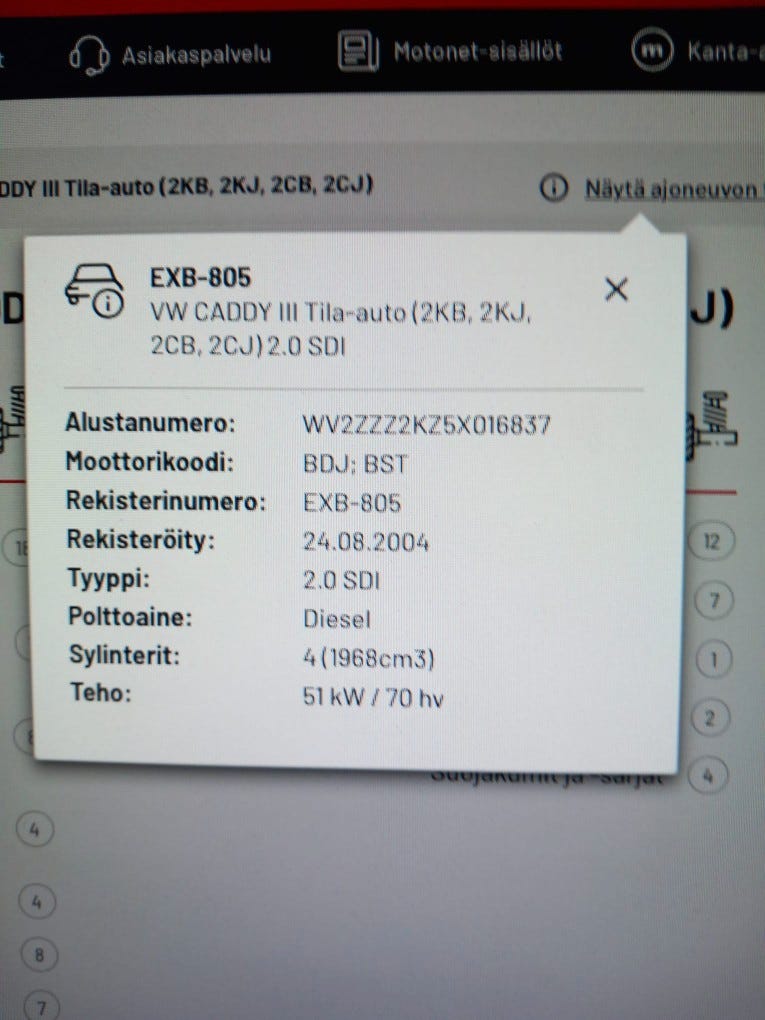Select fuel type Diesel

[x=336, y=619]
